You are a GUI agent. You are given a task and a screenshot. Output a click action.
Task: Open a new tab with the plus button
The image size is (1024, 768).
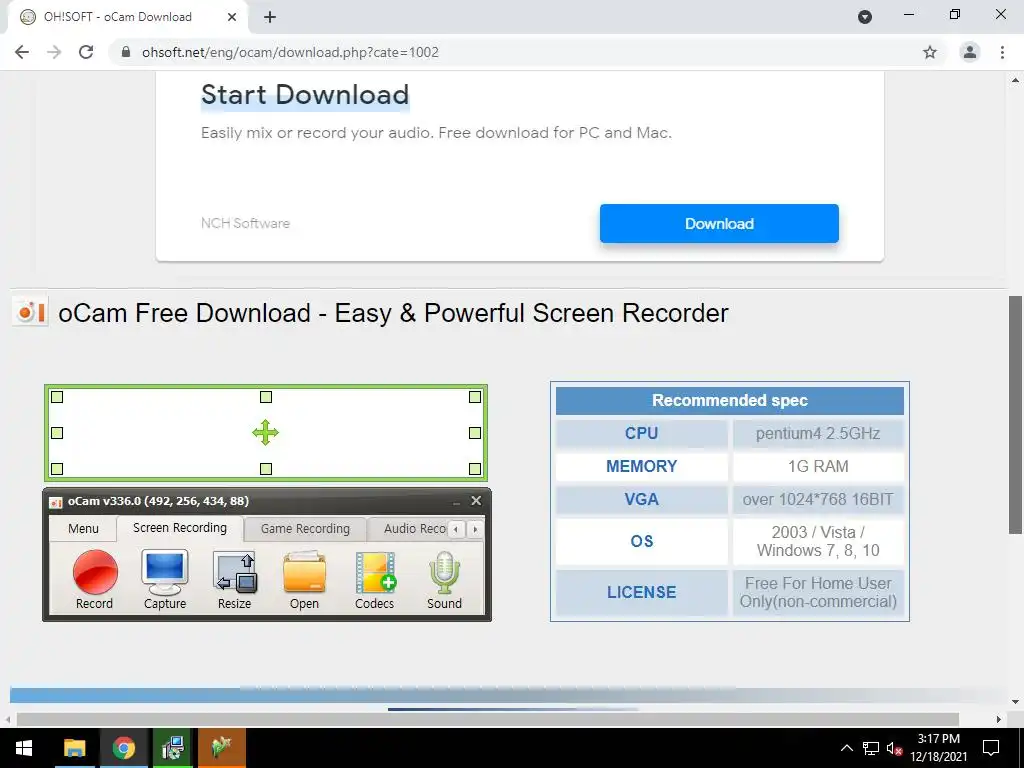270,17
